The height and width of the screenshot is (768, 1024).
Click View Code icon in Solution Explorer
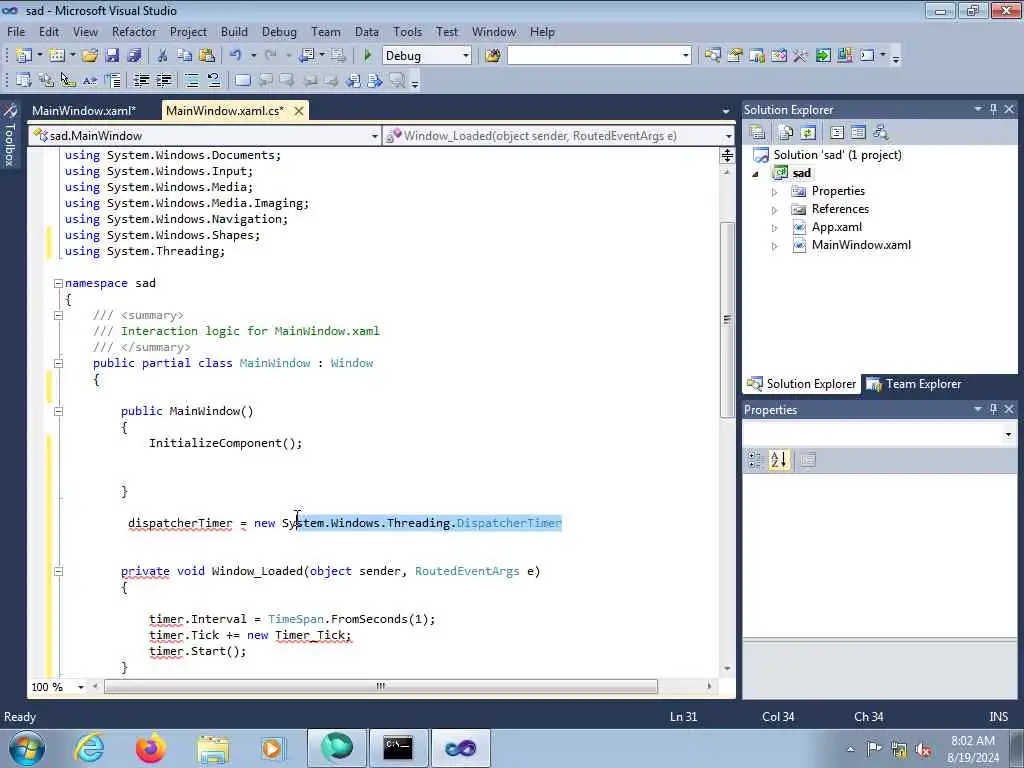click(837, 133)
